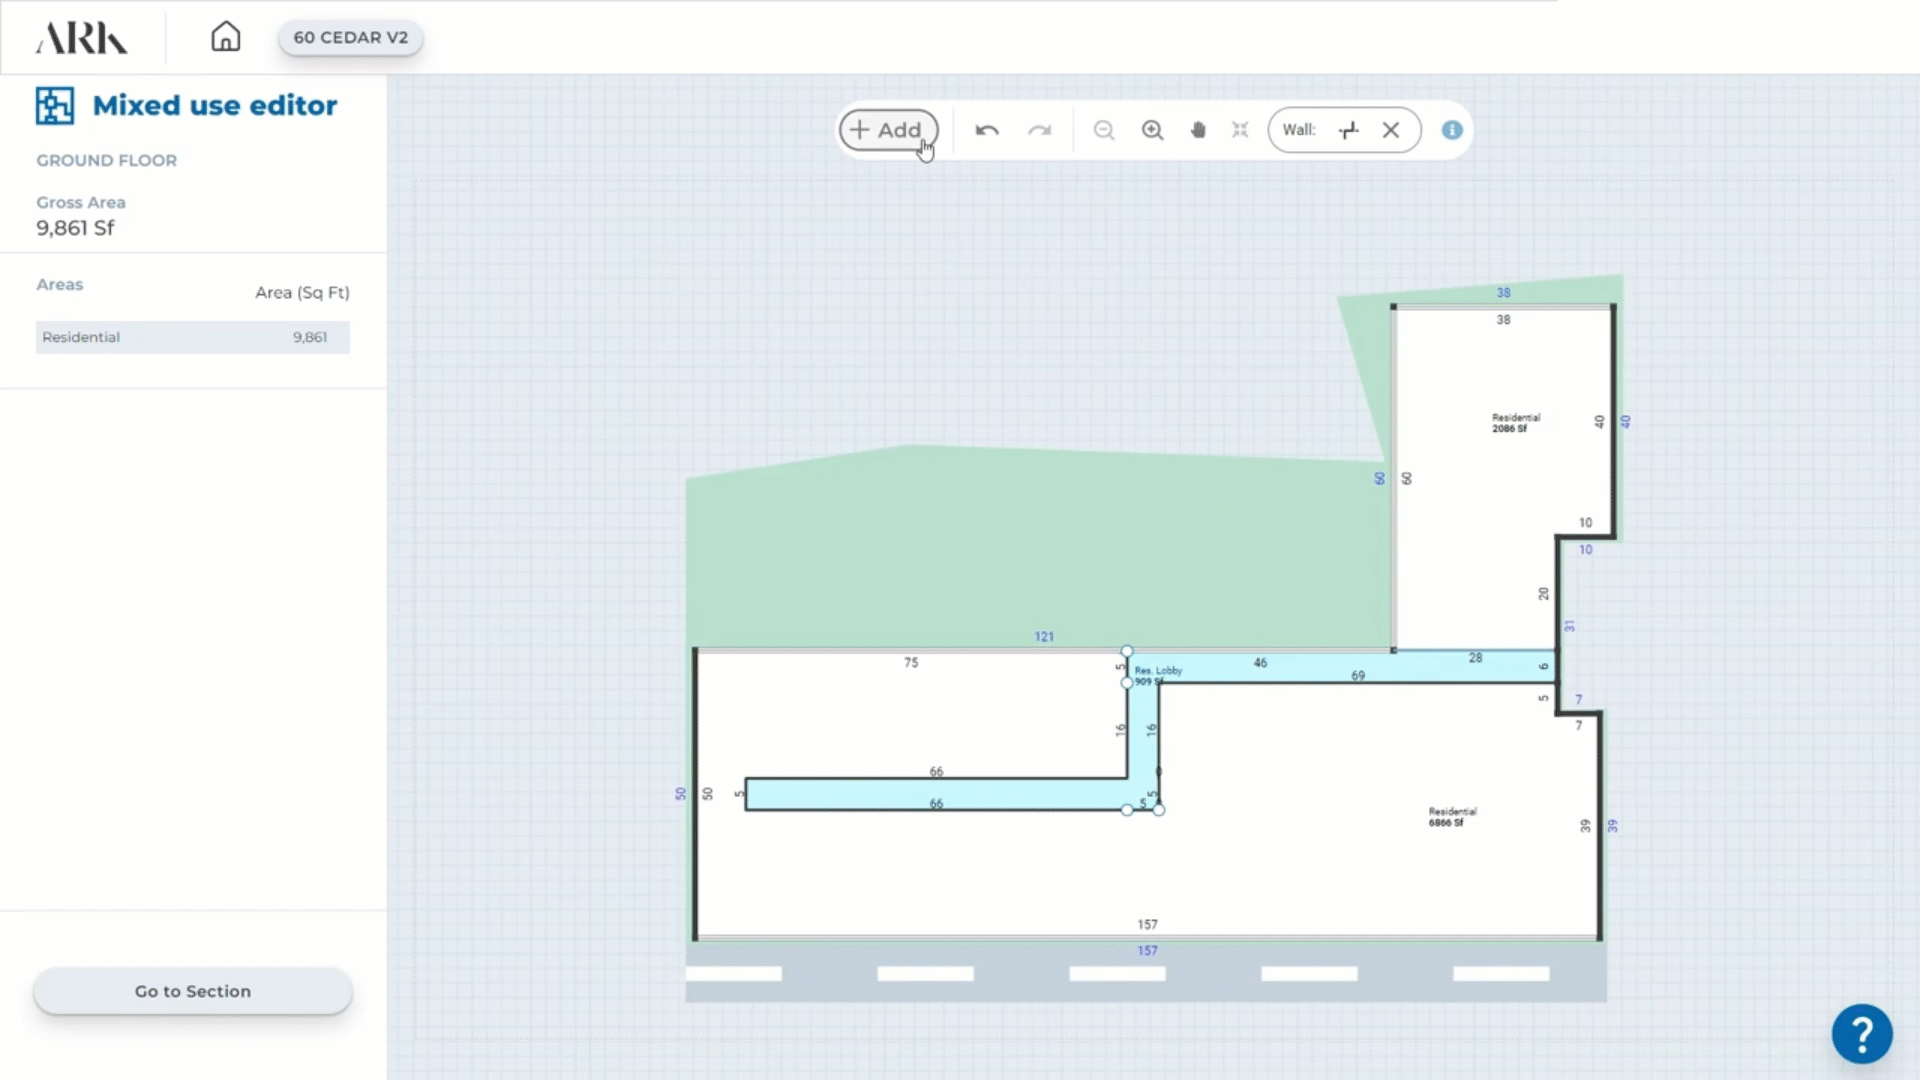This screenshot has width=1920, height=1080.
Task: Select the Residential row in Areas
Action: click(193, 337)
